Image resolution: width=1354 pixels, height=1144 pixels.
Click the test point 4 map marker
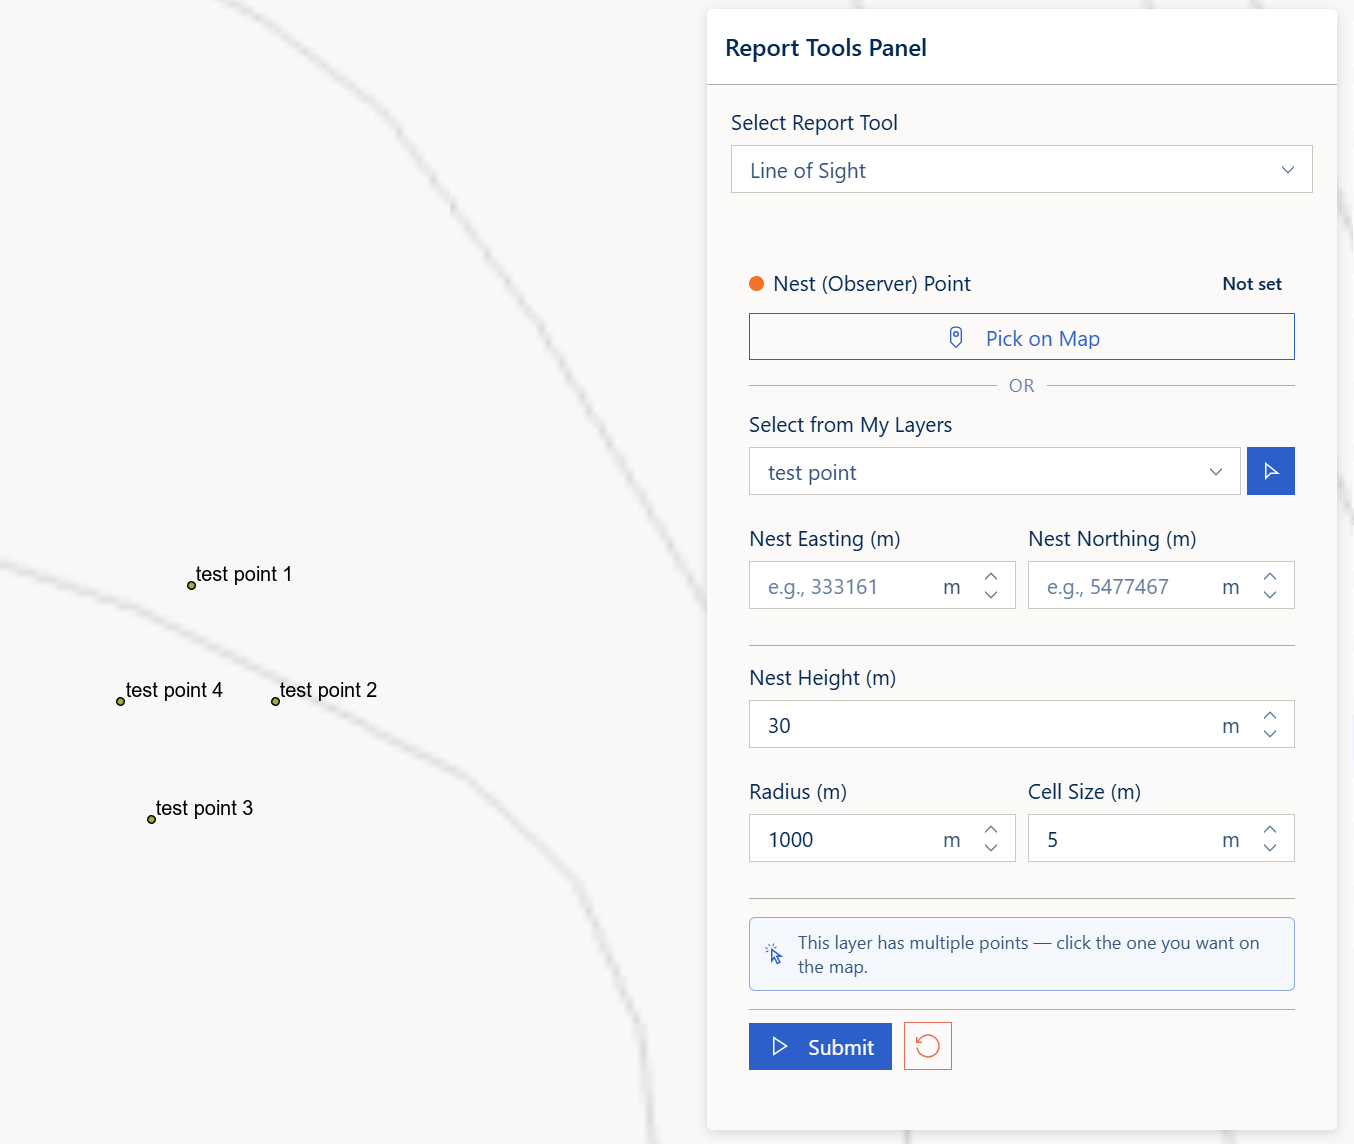click(120, 701)
